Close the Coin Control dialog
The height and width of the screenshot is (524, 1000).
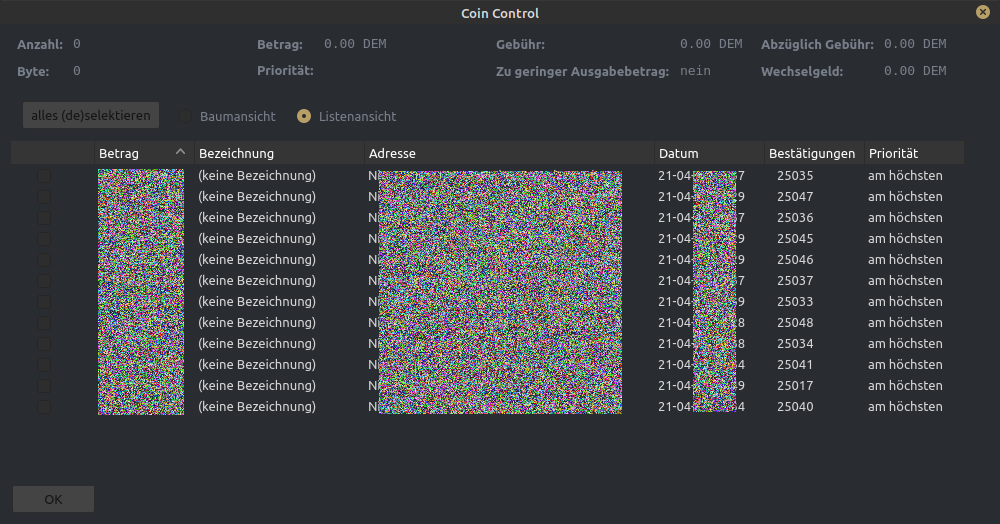point(982,12)
